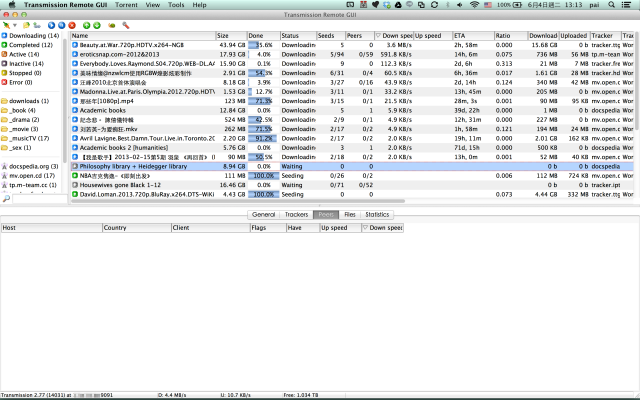The width and height of the screenshot is (640, 400).
Task: Select the Completed (12) filter
Action: pos(30,45)
